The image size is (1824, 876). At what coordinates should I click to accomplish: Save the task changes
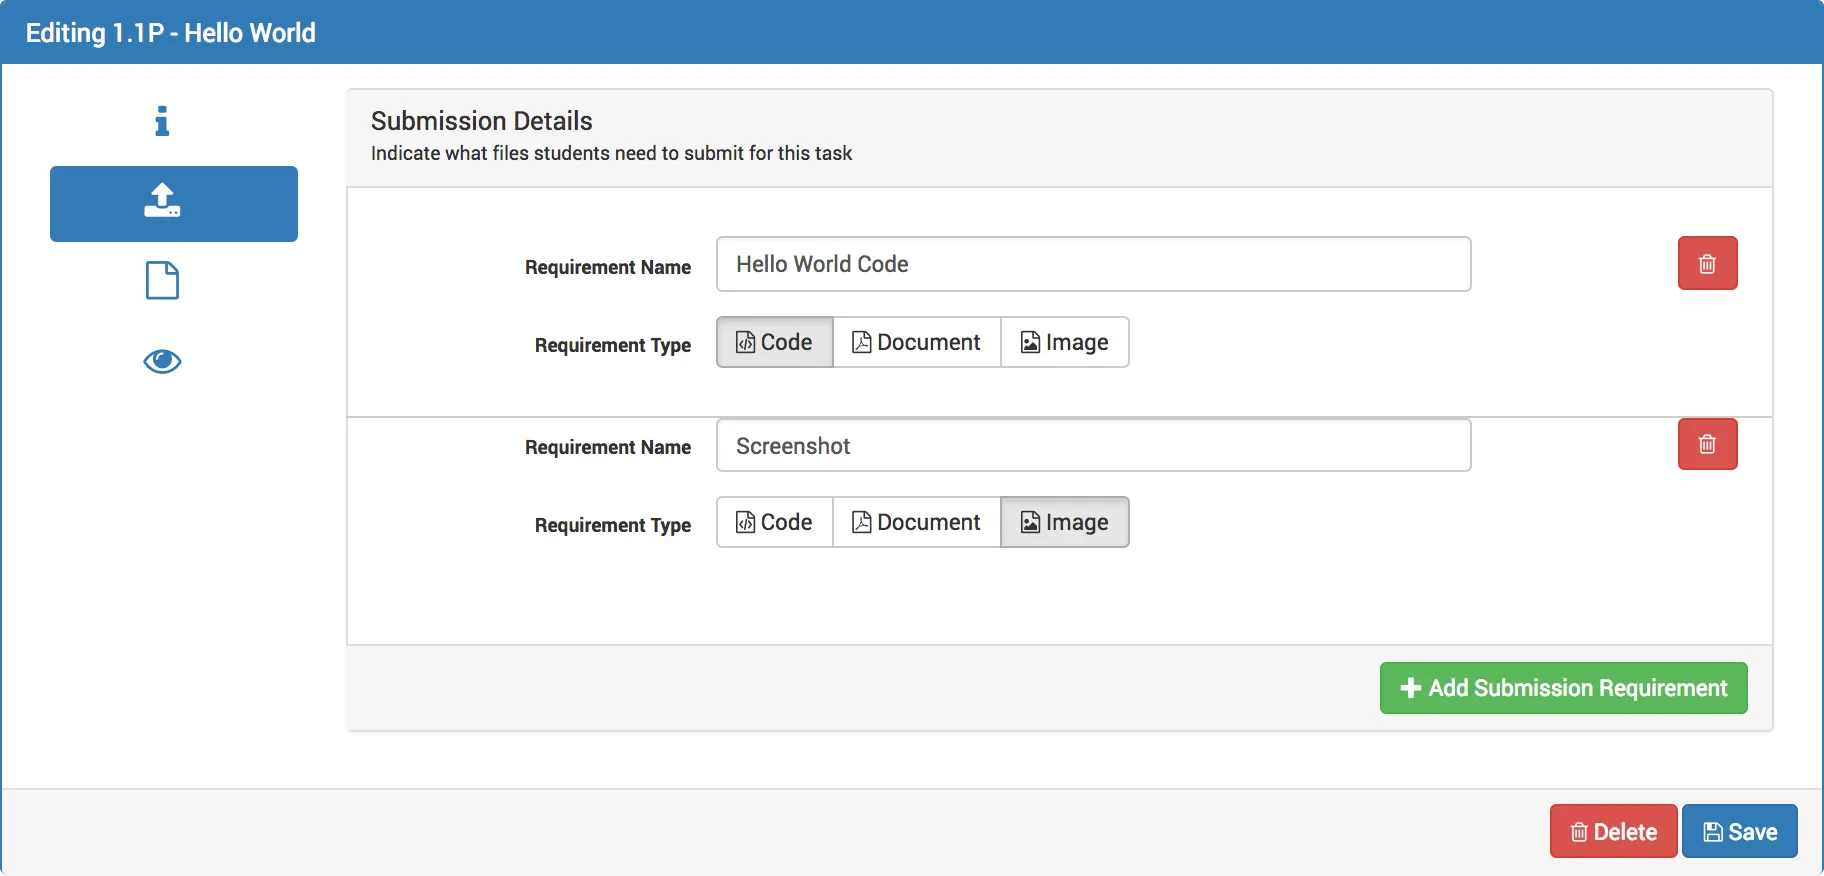pos(1739,831)
